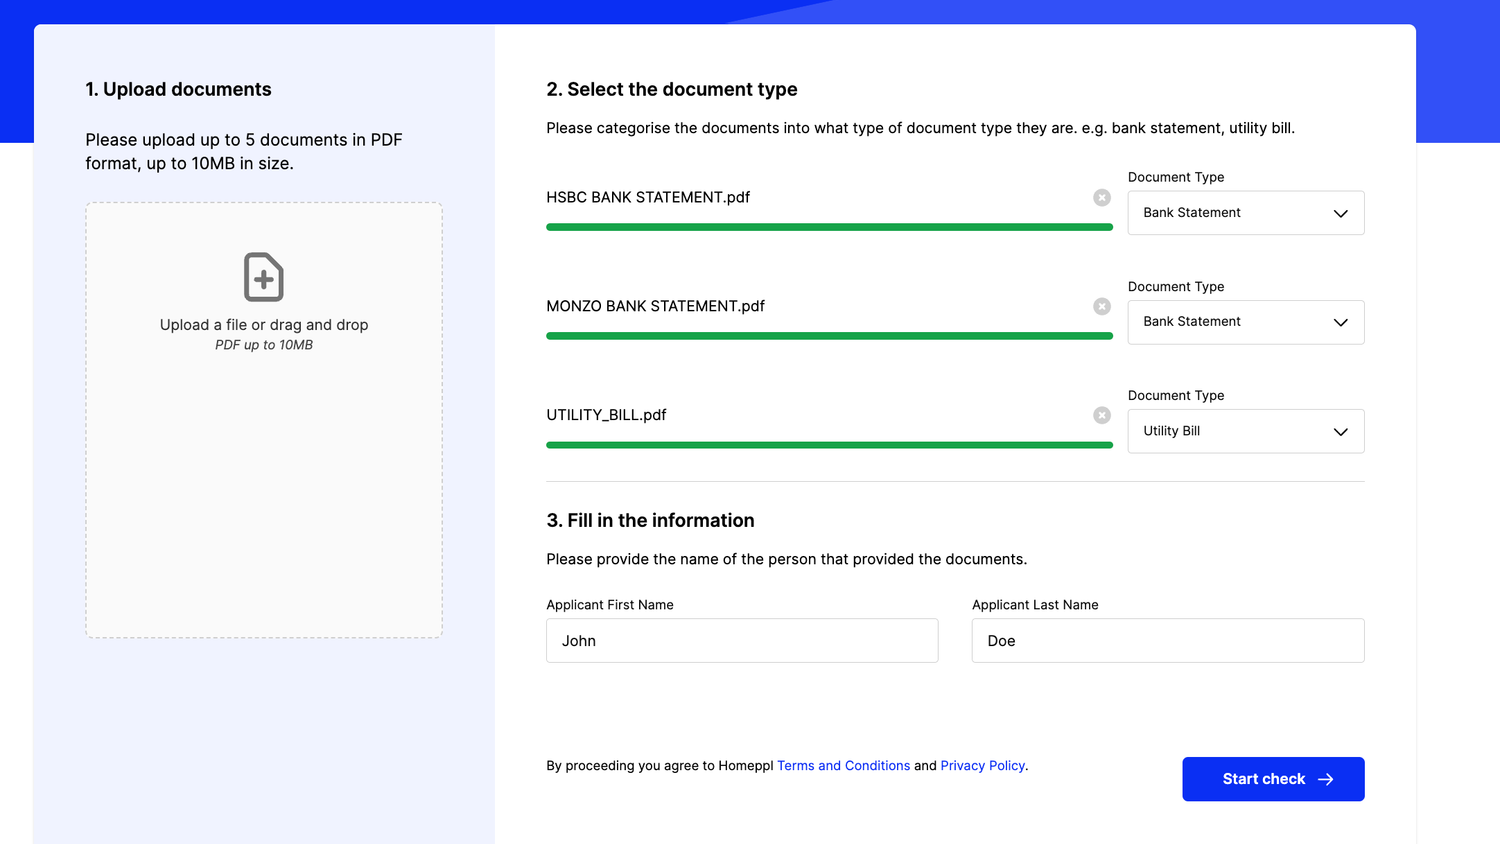The width and height of the screenshot is (1500, 844).
Task: Remove UTILITY_BILL.pdf with its X icon
Action: (x=1102, y=415)
